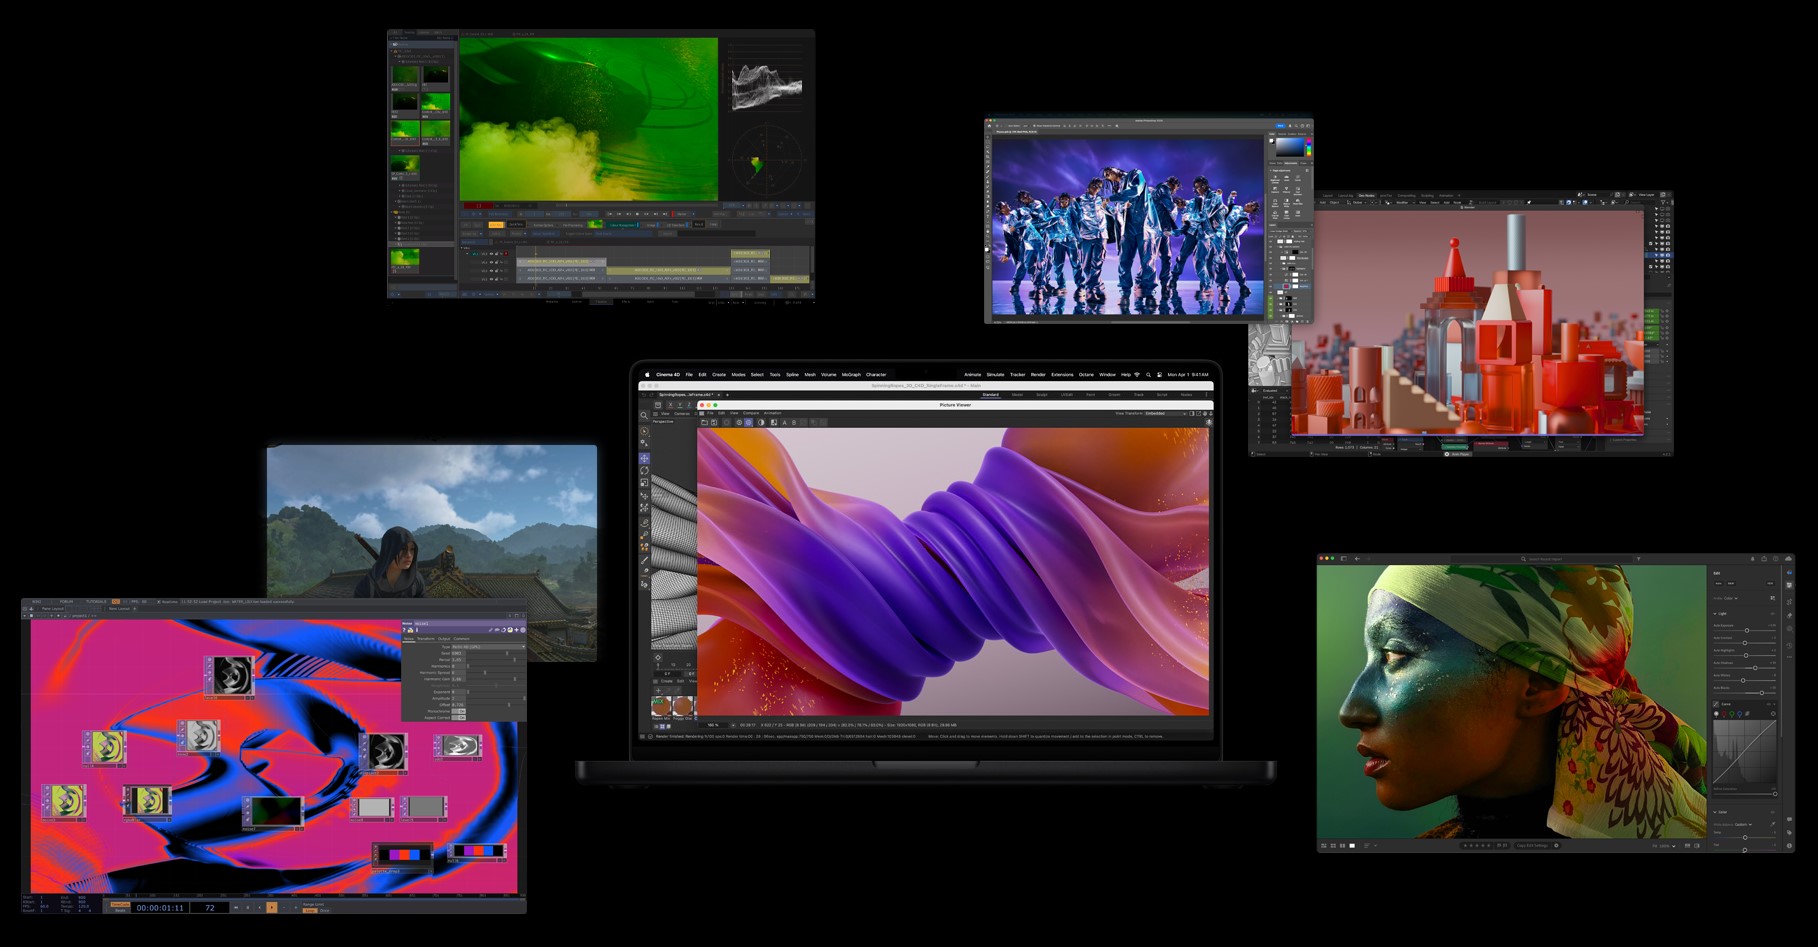Image resolution: width=1818 pixels, height=947 pixels.
Task: Toggle the Aspect Correct switch
Action: point(458,717)
